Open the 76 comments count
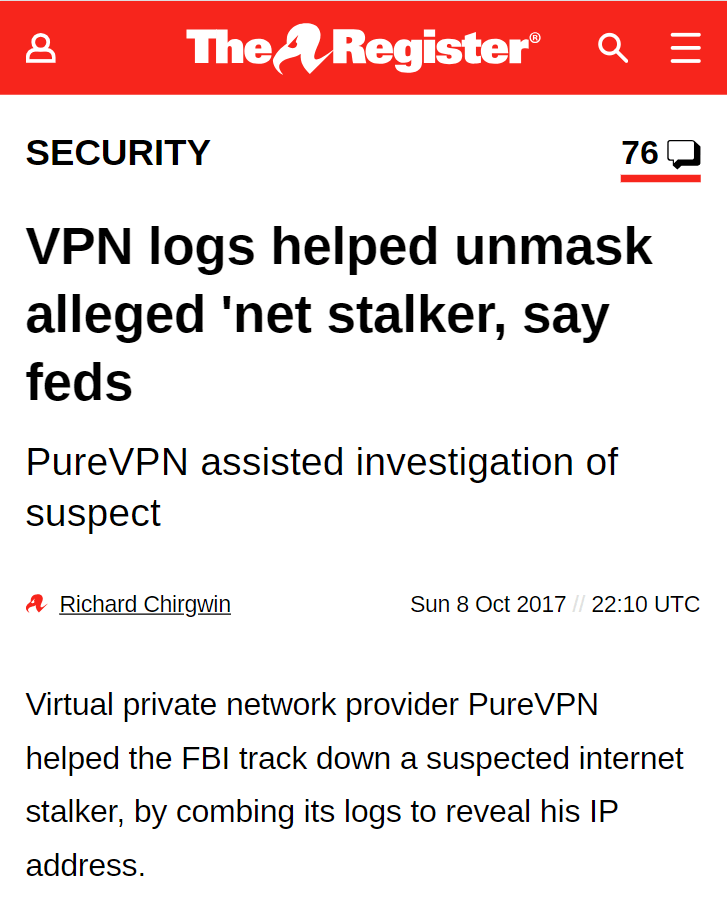Viewport: 727px width, 907px height. 640,153
